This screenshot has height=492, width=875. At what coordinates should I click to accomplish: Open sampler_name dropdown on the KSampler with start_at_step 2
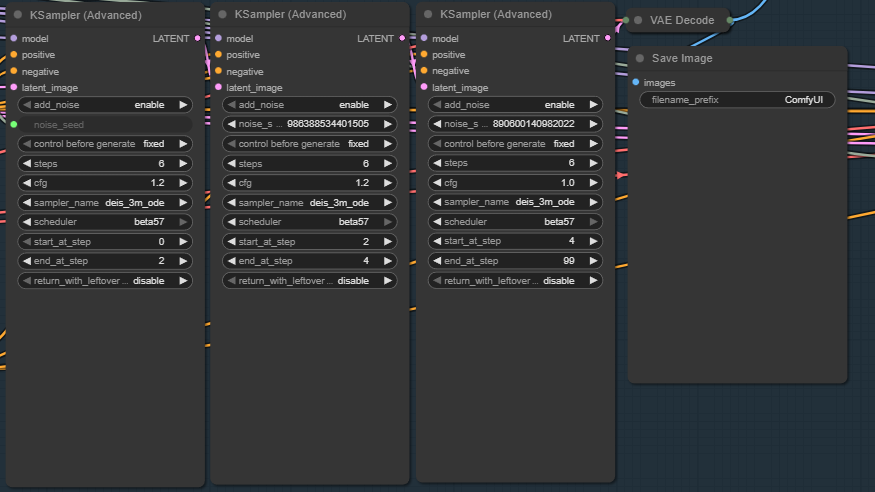(x=310, y=202)
